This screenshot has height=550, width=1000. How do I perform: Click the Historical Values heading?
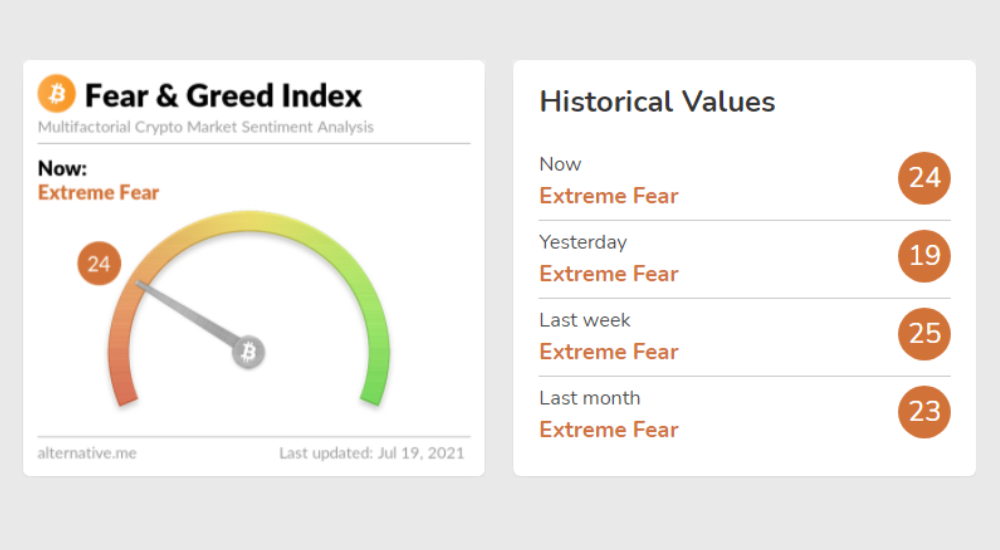657,102
